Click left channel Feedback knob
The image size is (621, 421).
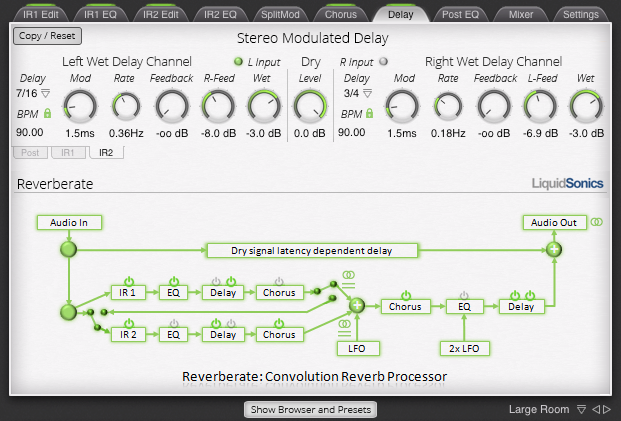tap(172, 106)
